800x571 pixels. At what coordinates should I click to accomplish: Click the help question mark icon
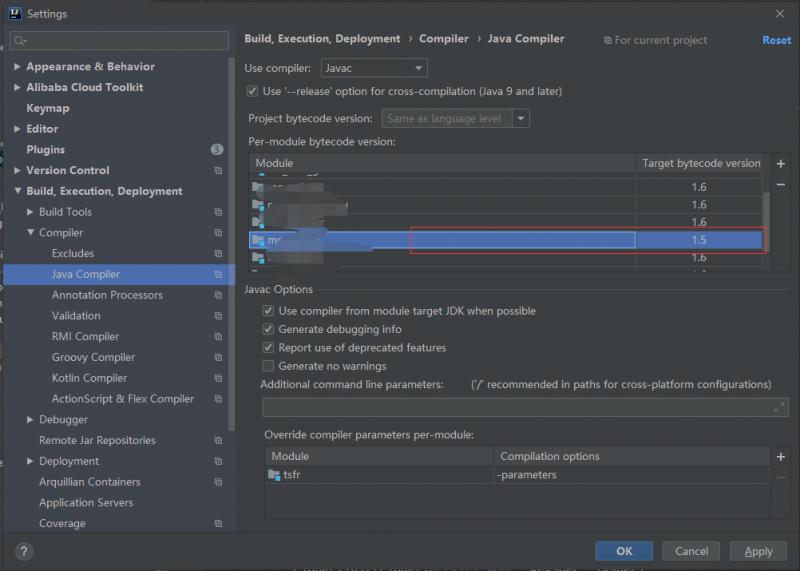pos(24,551)
